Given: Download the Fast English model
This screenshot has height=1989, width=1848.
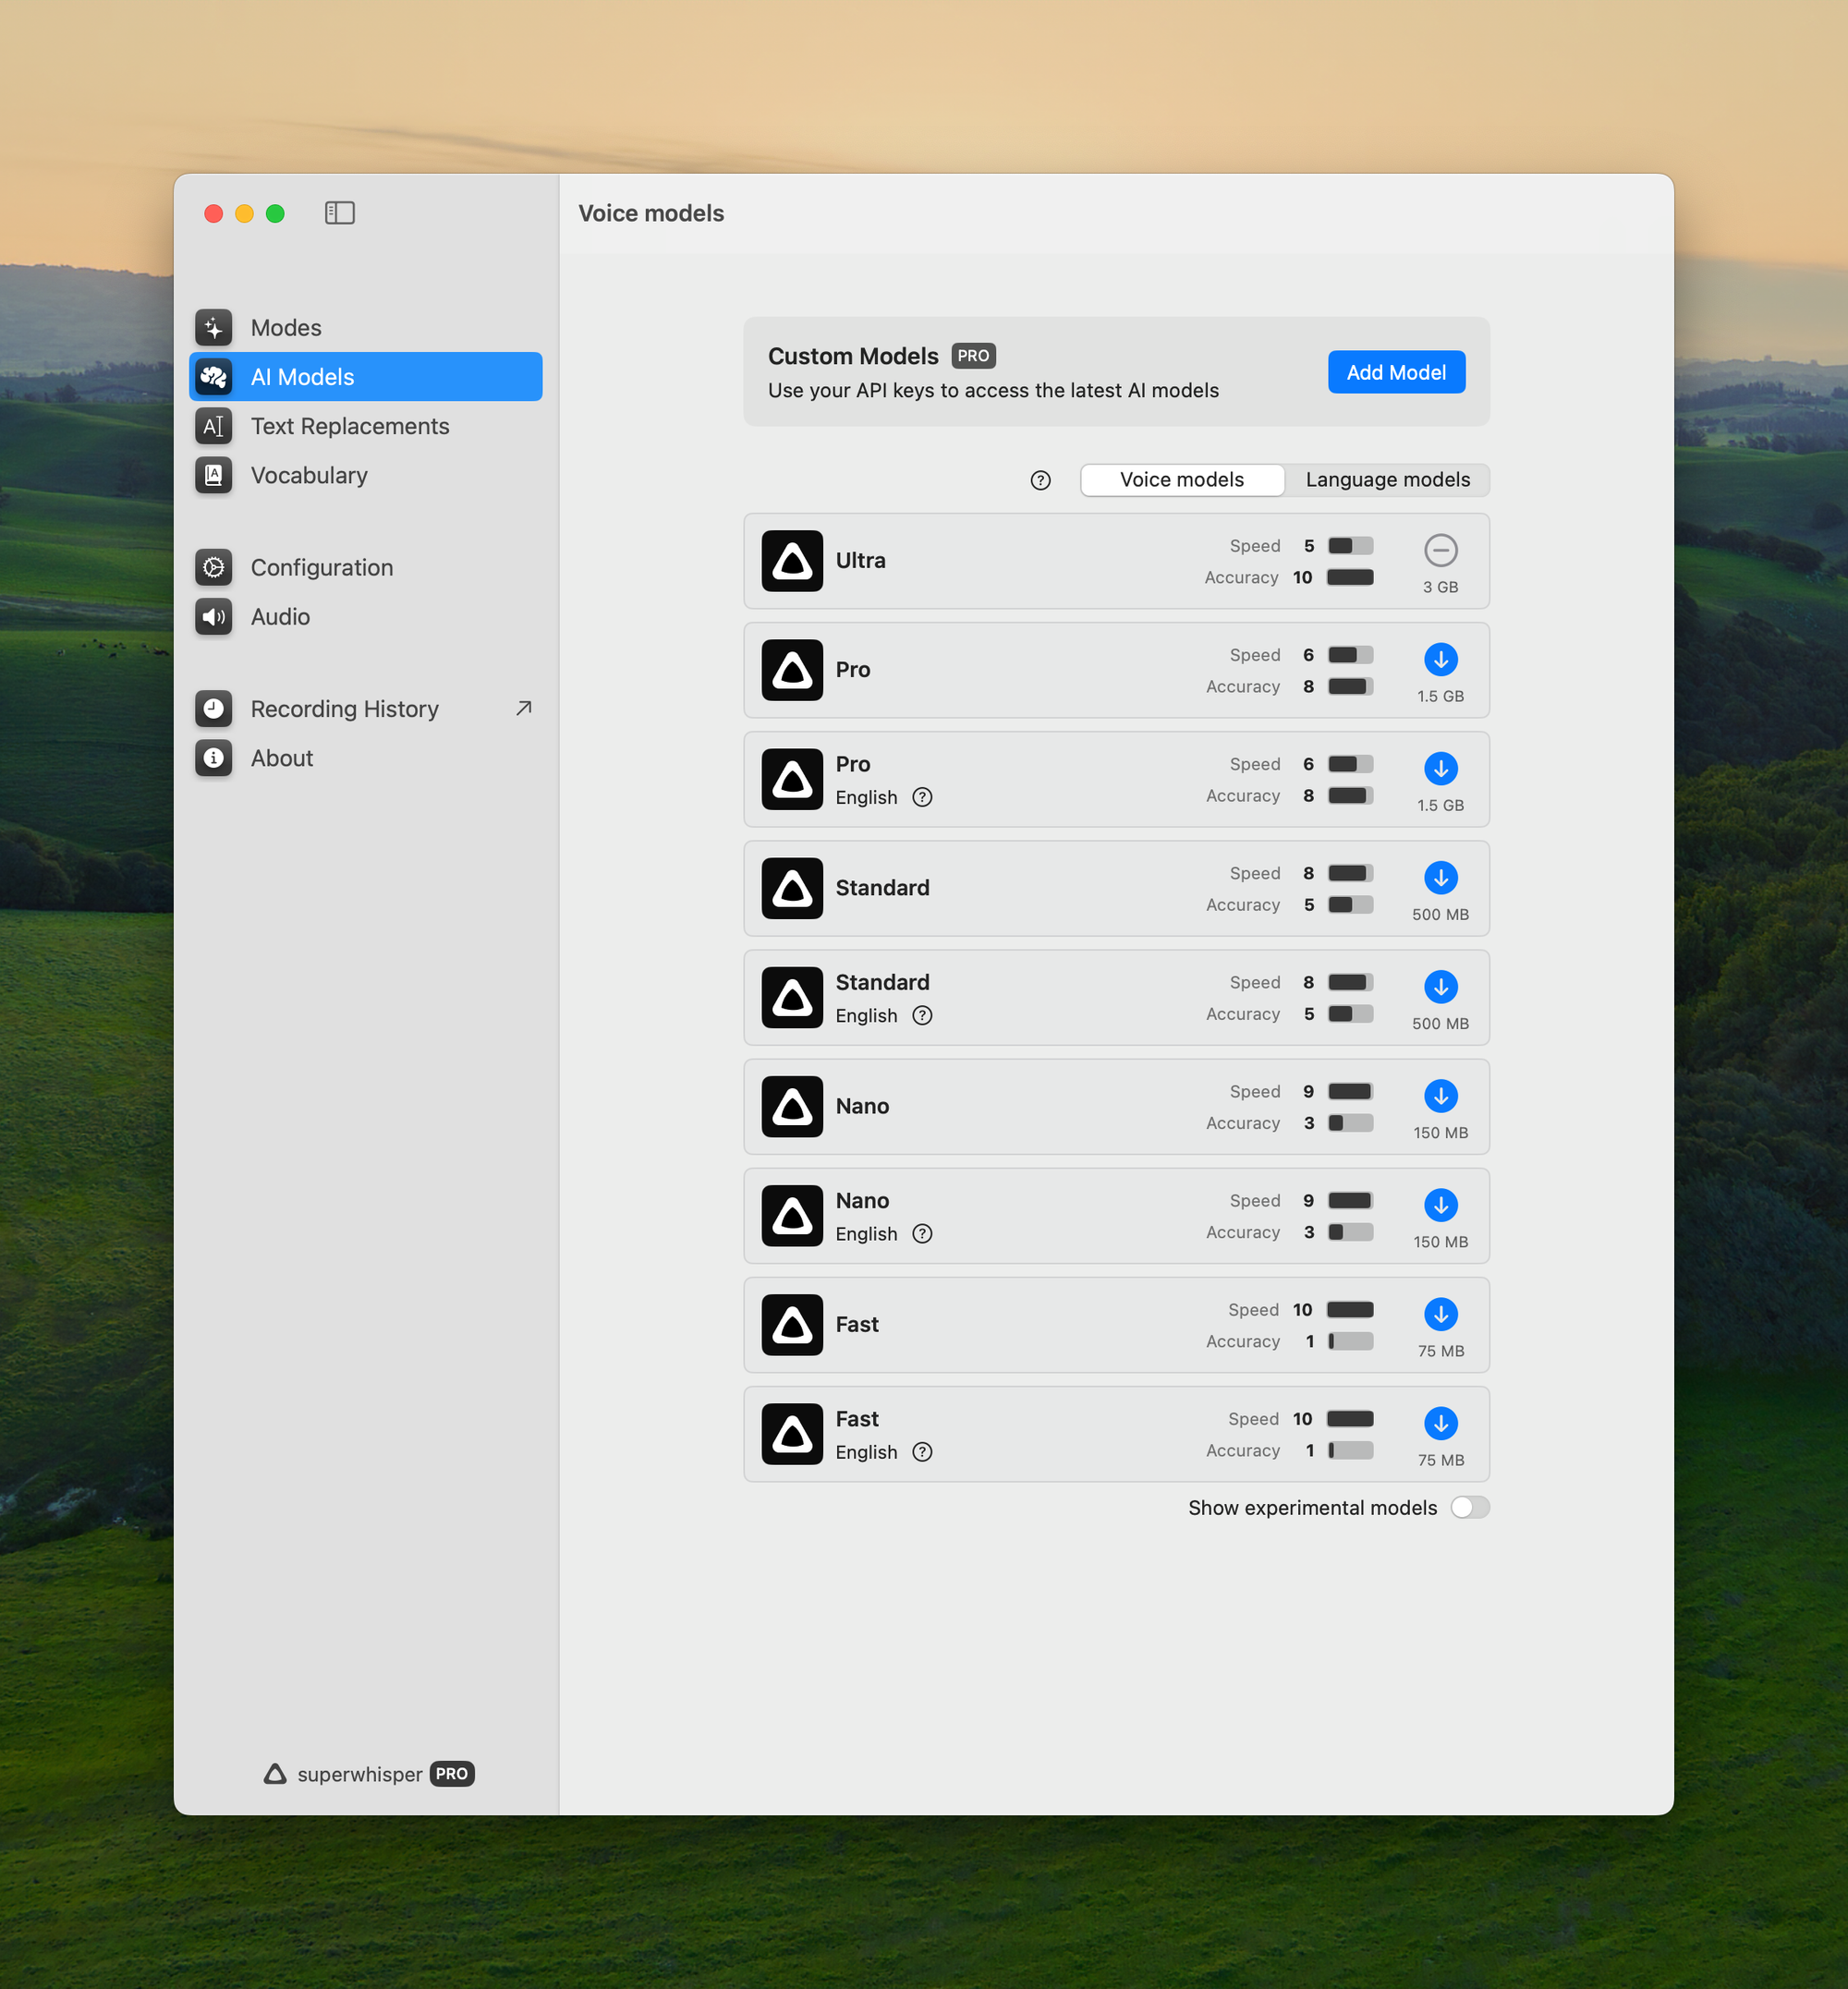Looking at the screenshot, I should [x=1440, y=1423].
